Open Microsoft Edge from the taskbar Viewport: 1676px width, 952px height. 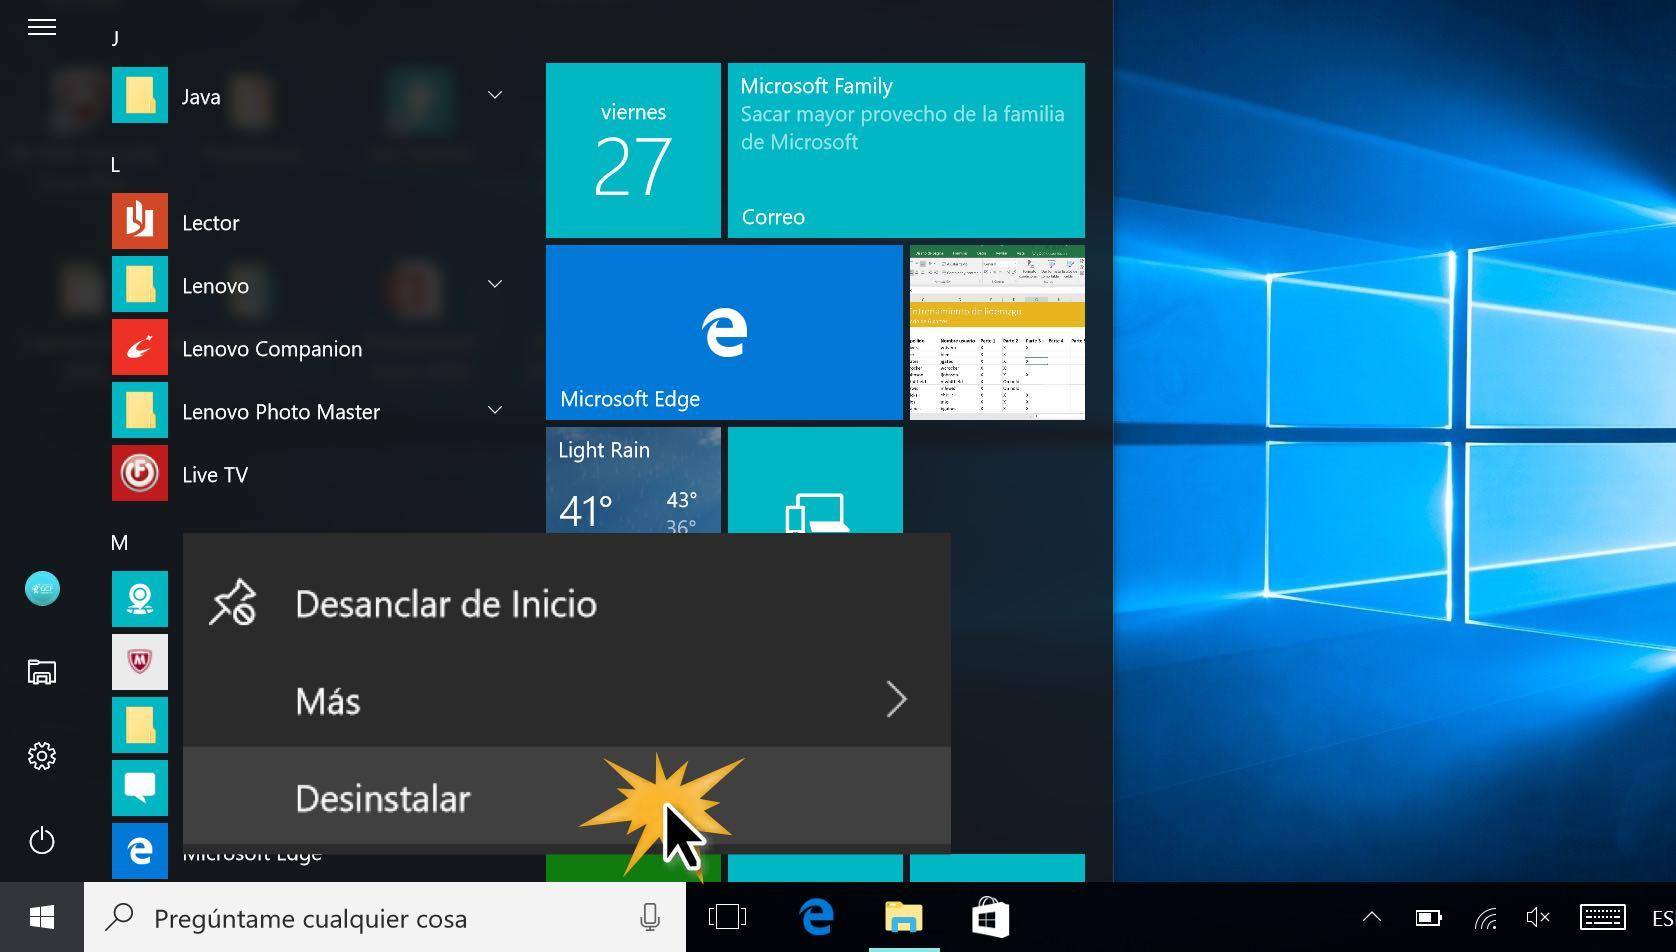(816, 917)
